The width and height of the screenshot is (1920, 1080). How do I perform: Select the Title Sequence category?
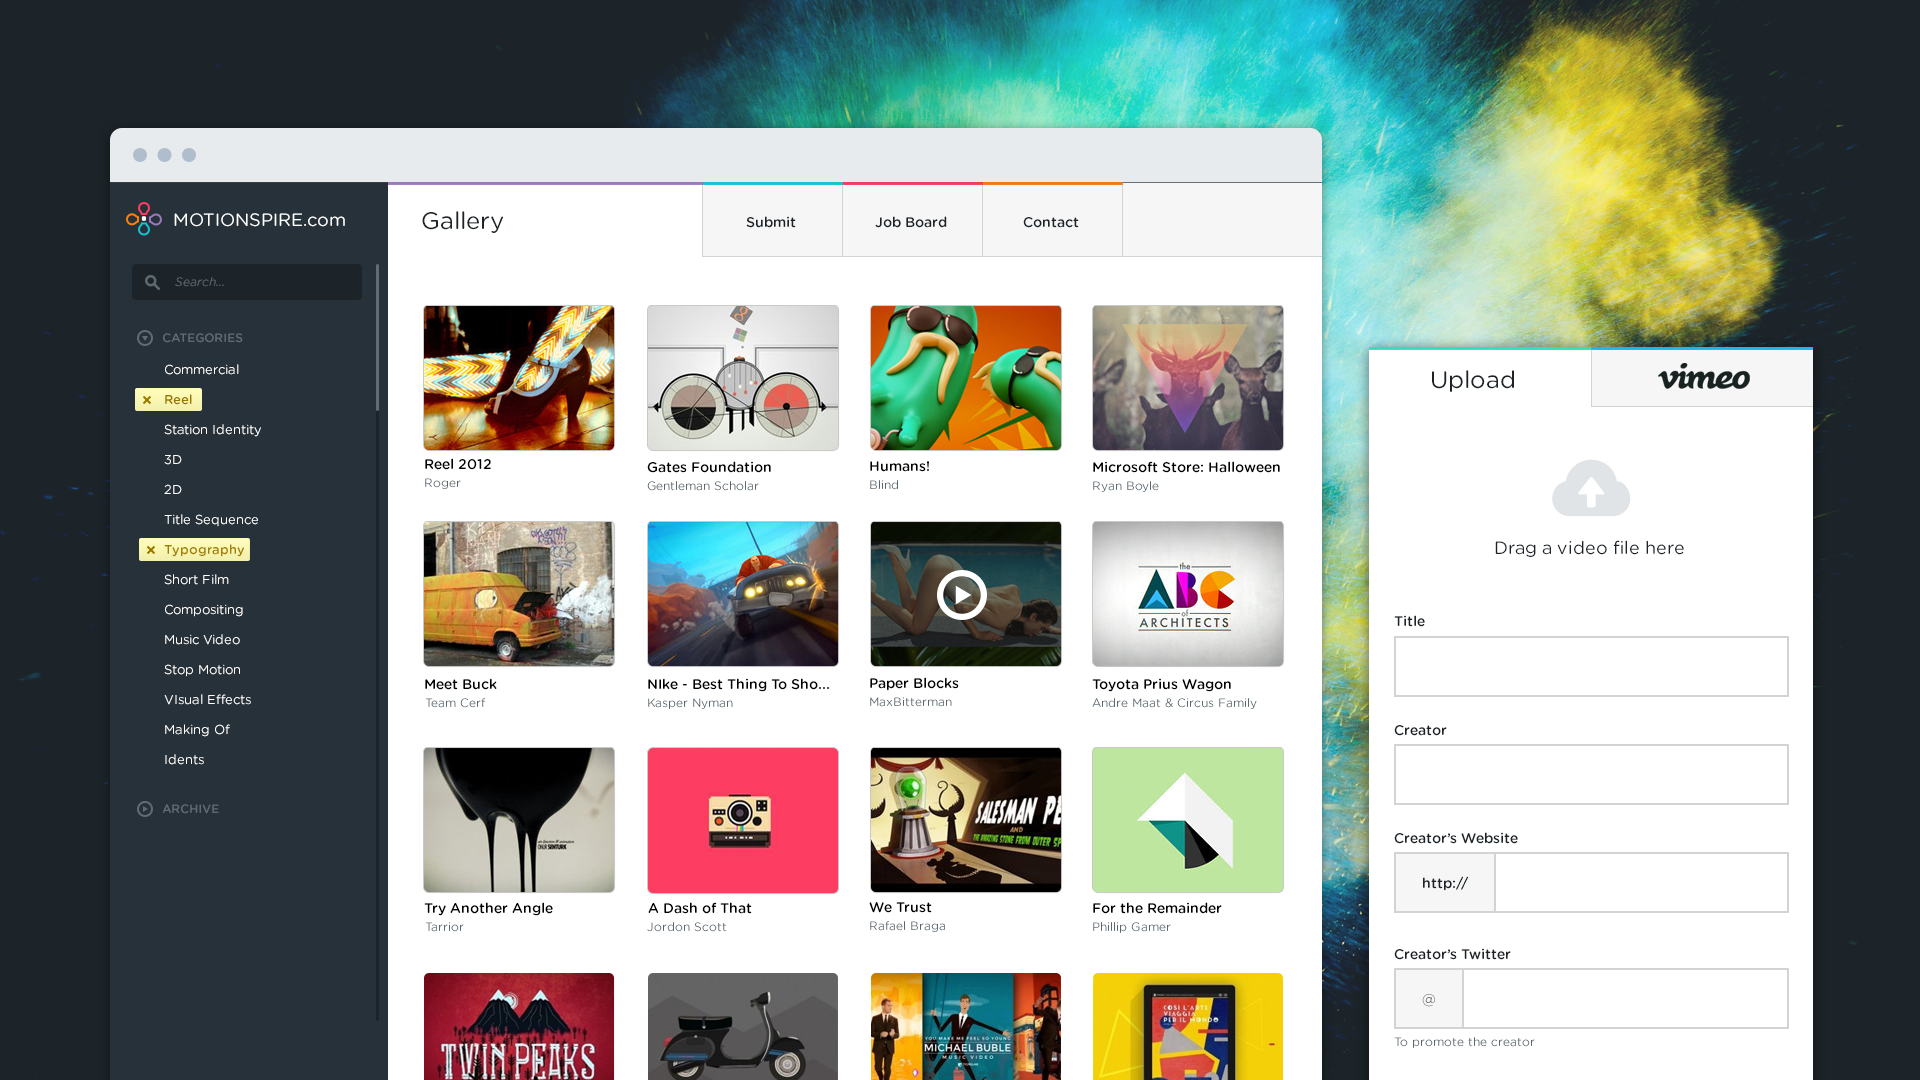[x=211, y=520]
